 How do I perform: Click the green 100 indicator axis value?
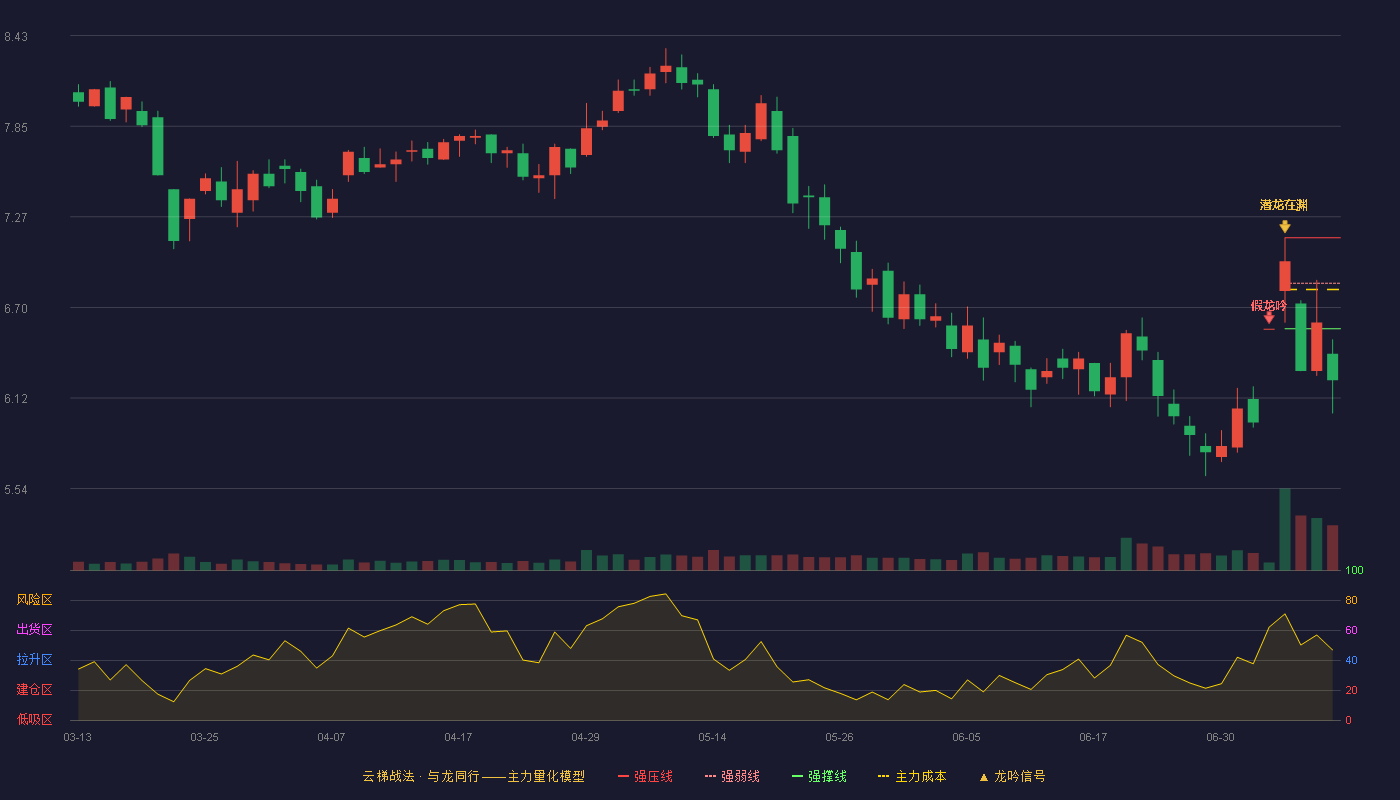point(1354,570)
